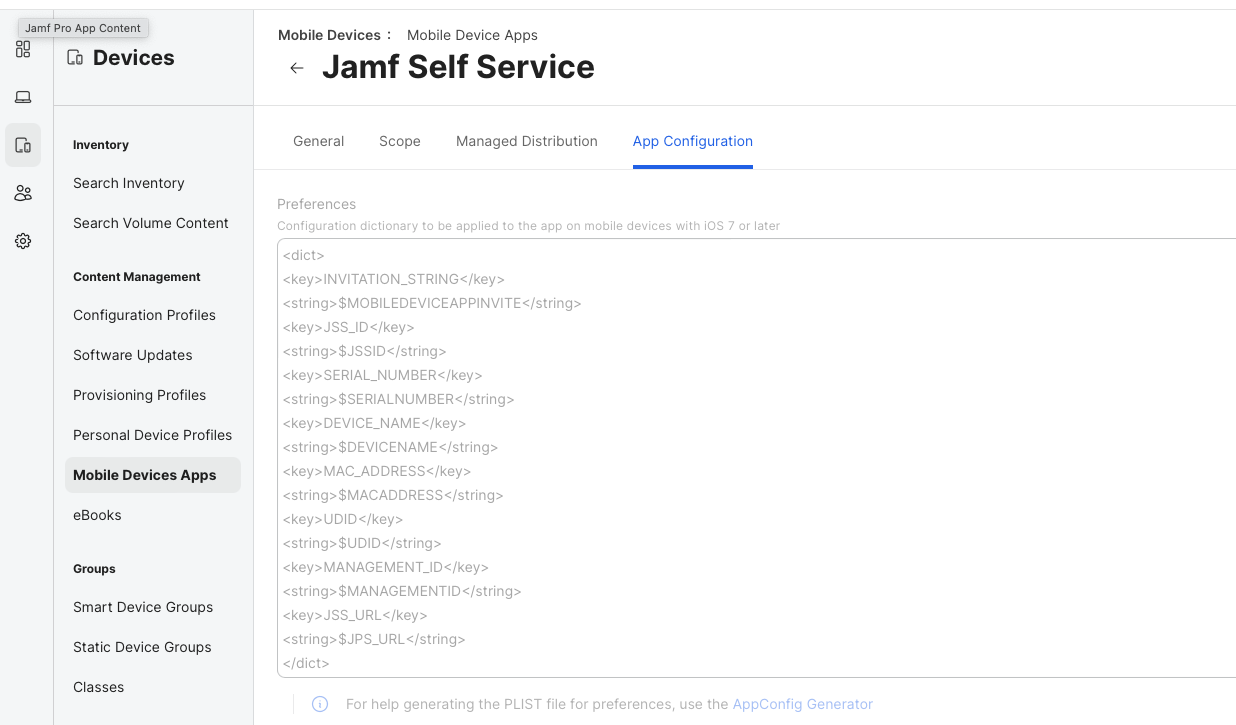
Task: Click the $MACADDRESS string line
Action: click(393, 495)
